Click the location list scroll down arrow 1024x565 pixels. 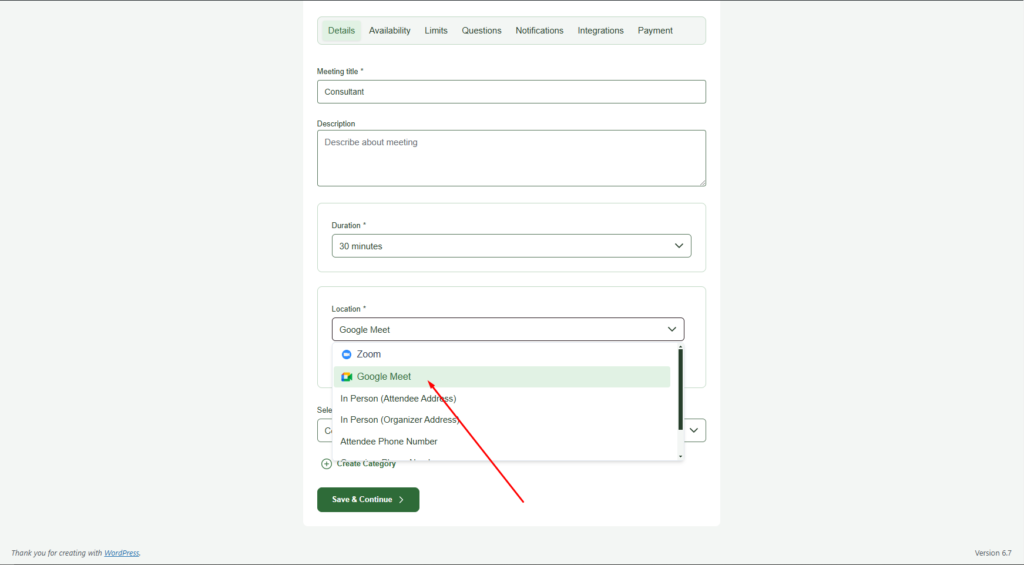pyautogui.click(x=680, y=457)
